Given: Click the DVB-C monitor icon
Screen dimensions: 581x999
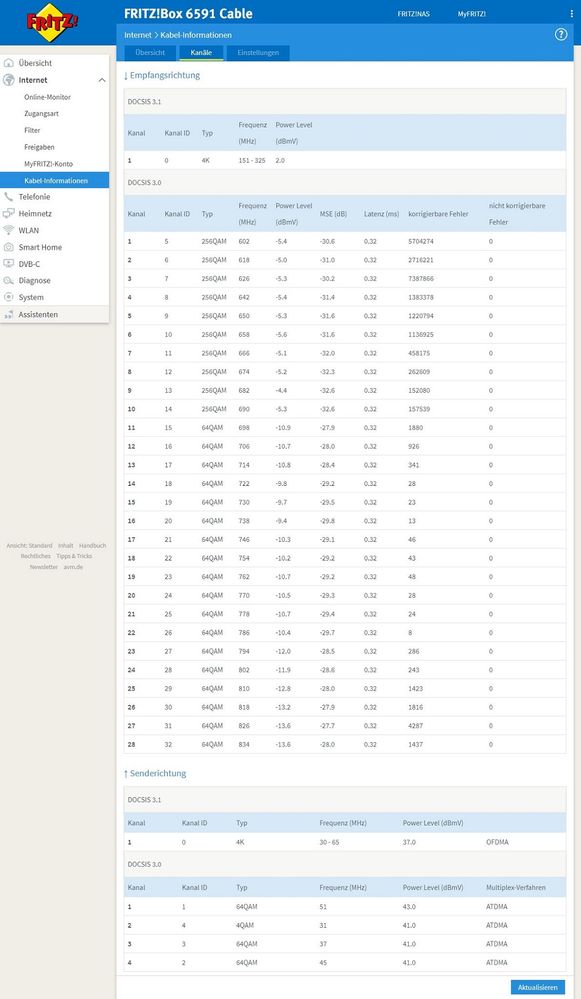Looking at the screenshot, I should click(9, 264).
